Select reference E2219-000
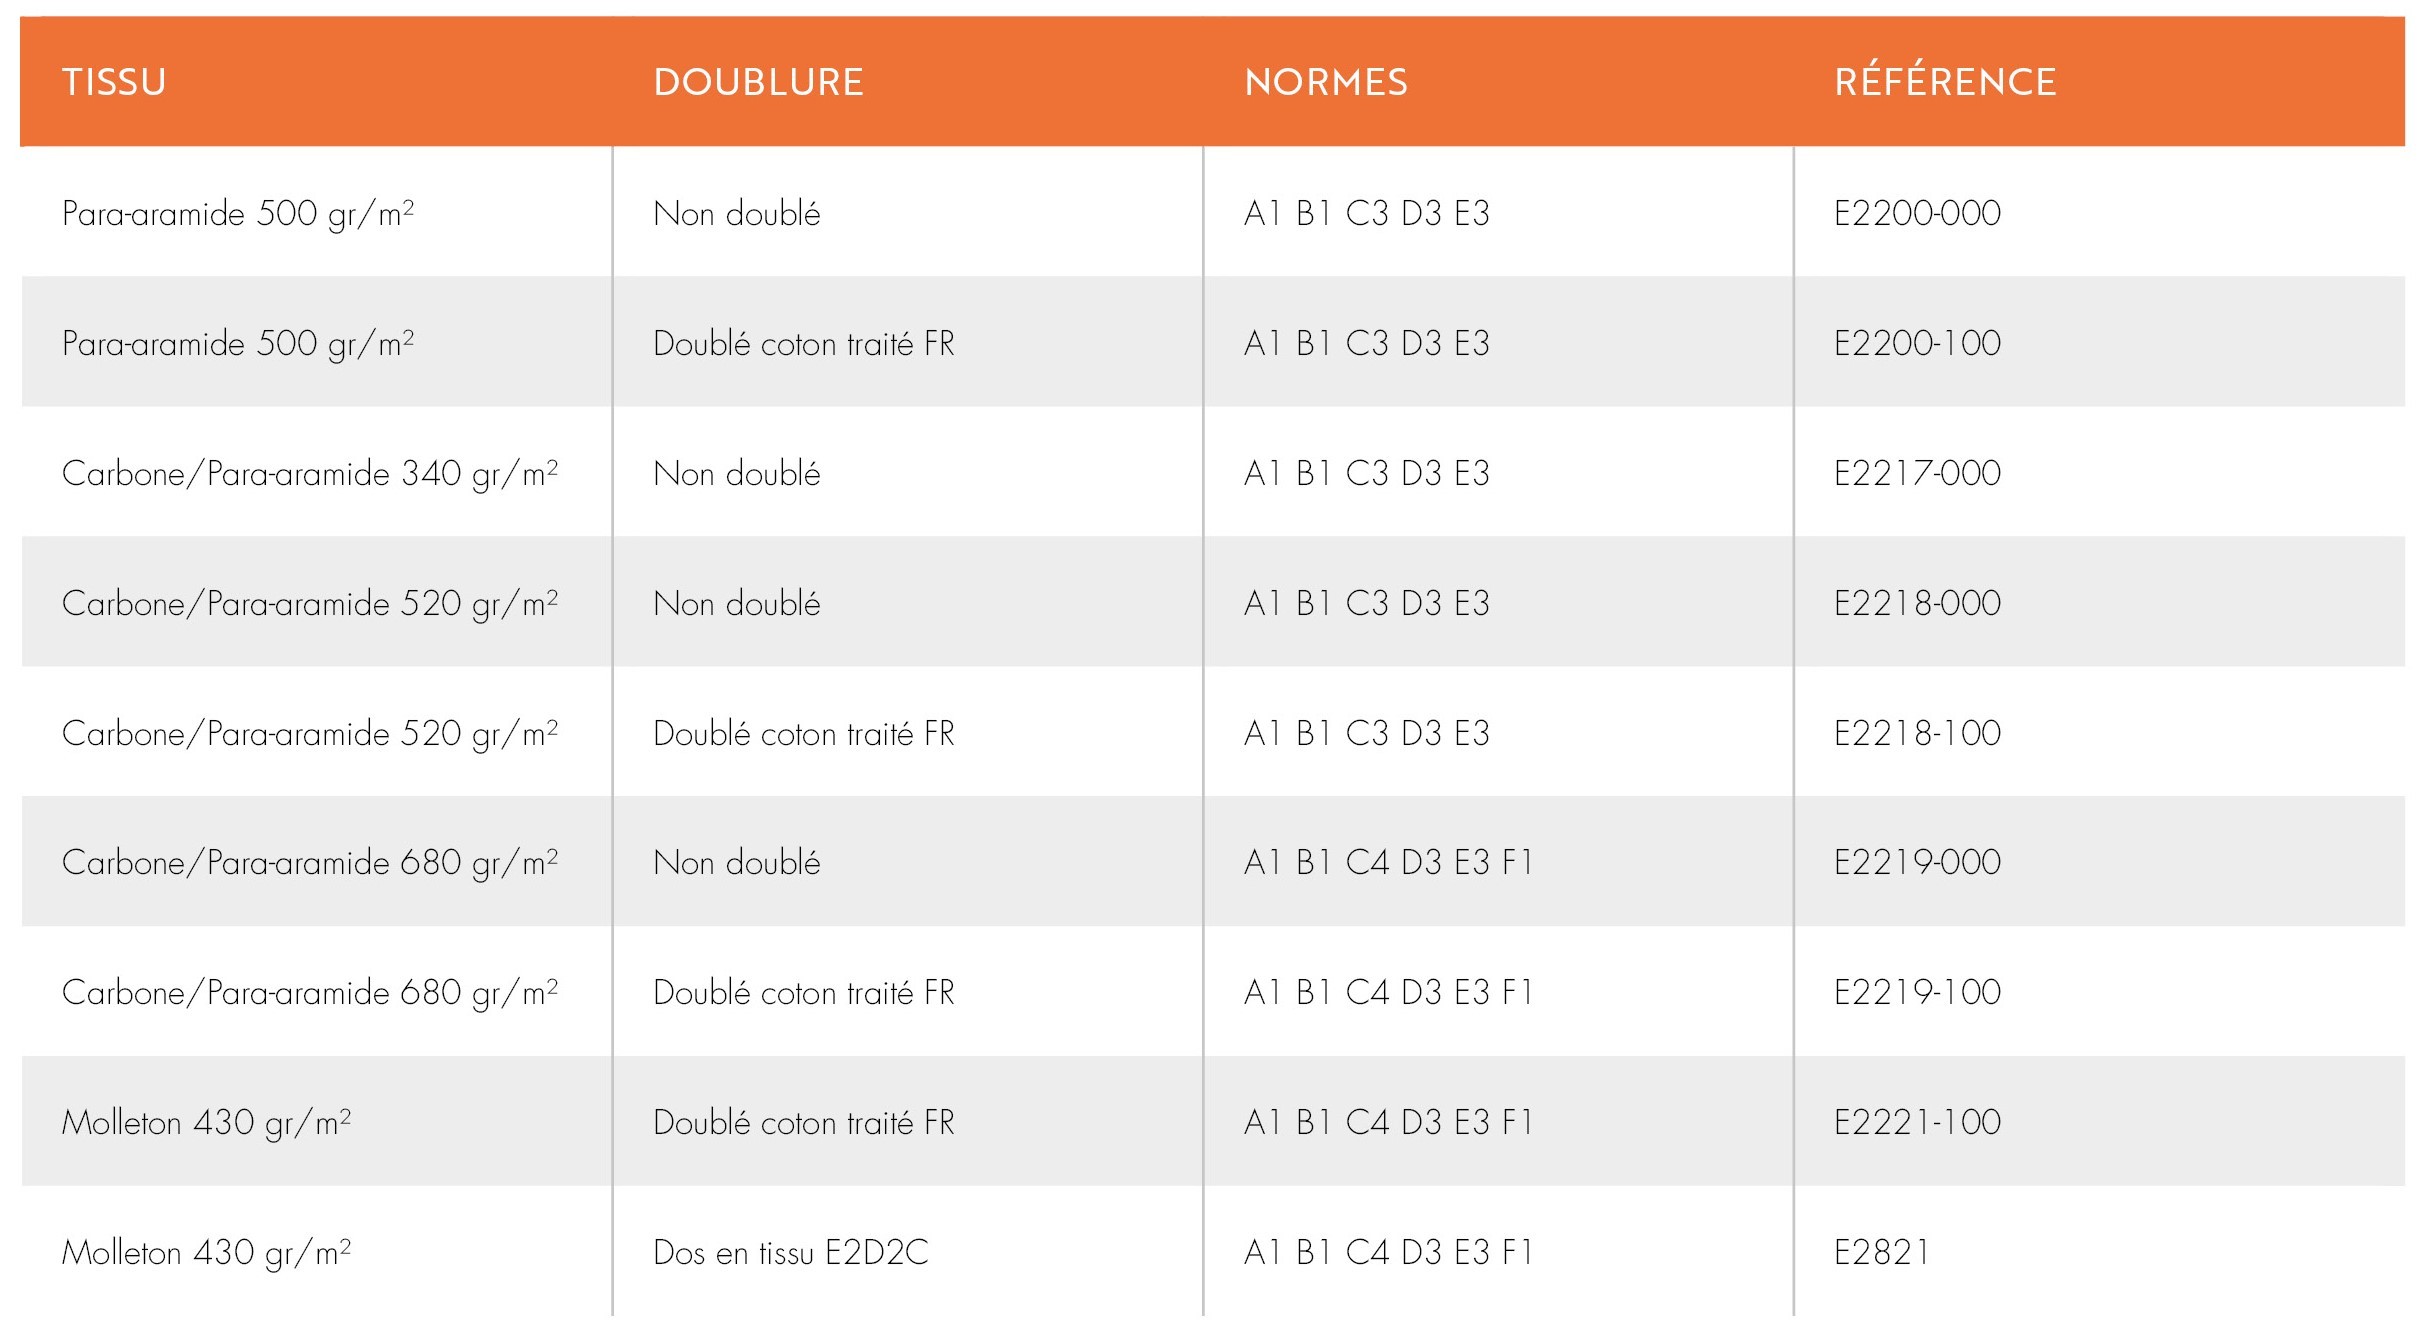 pyautogui.click(x=1917, y=862)
